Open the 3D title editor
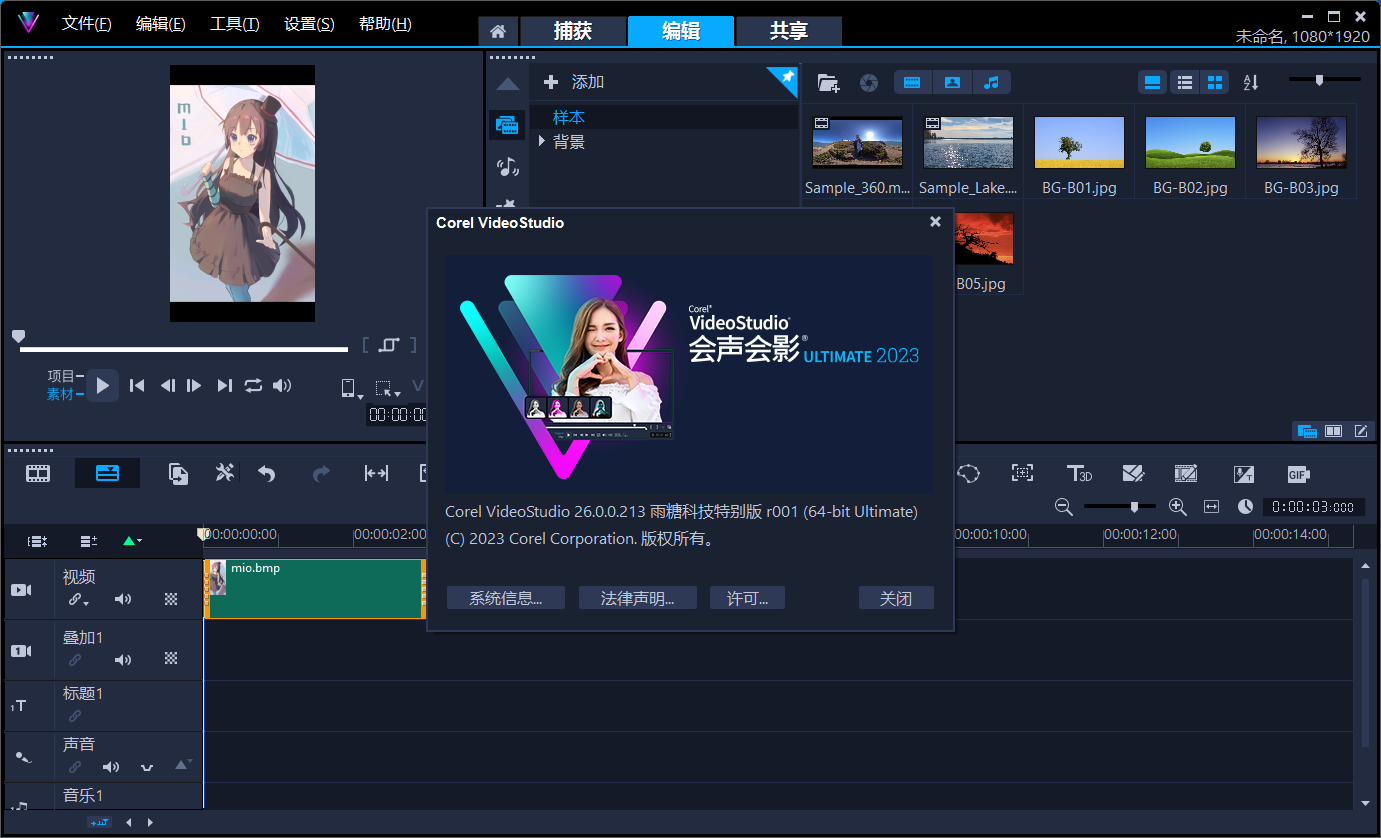 [x=1078, y=474]
